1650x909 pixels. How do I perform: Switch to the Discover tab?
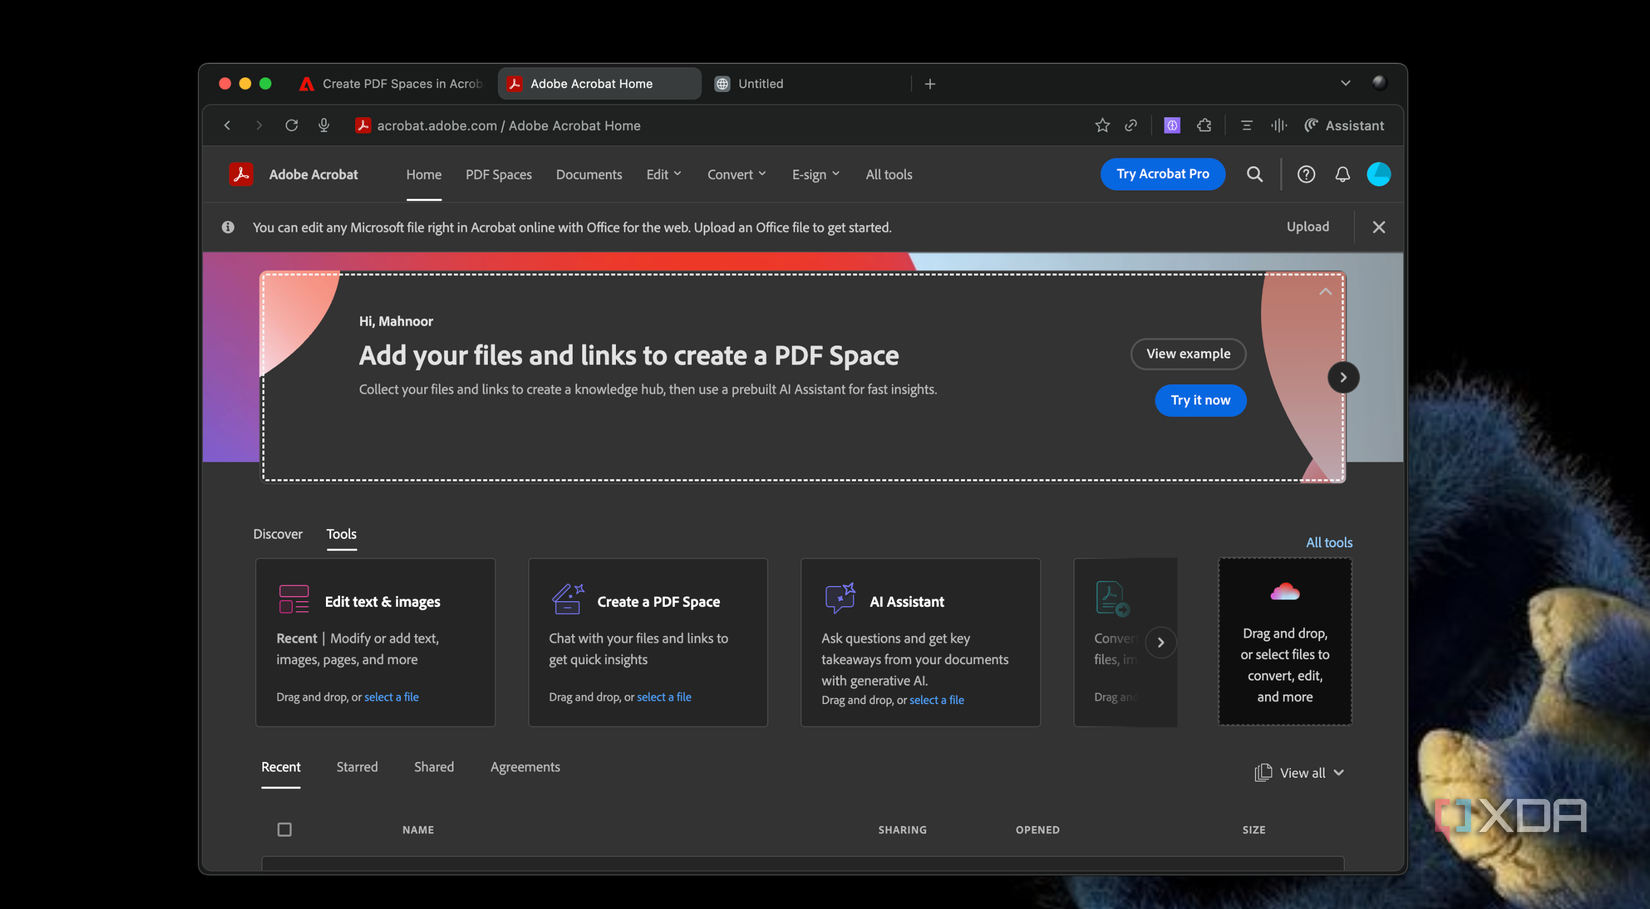(277, 534)
